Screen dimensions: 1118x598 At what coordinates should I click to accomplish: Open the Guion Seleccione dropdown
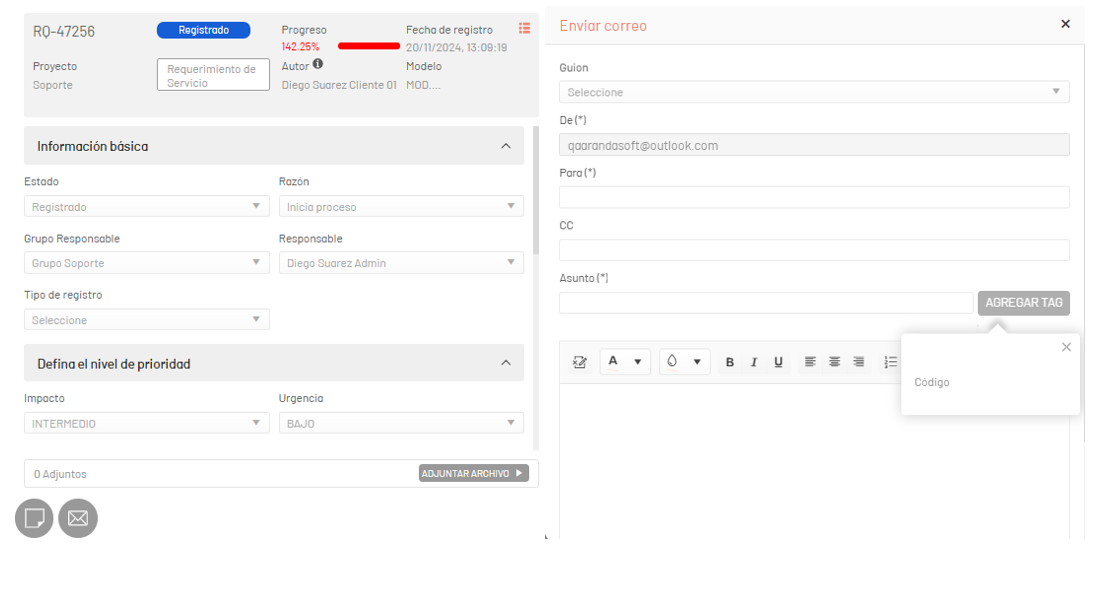click(814, 92)
